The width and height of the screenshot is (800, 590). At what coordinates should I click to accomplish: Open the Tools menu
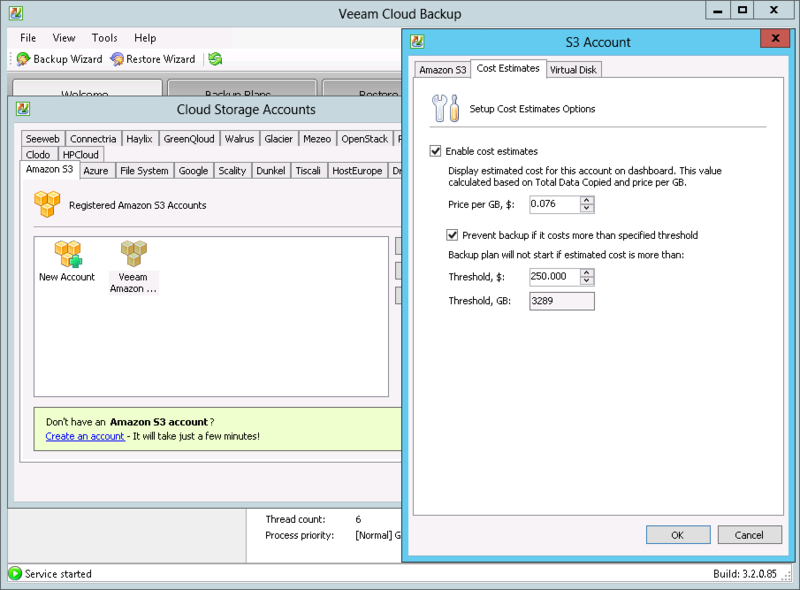(104, 37)
